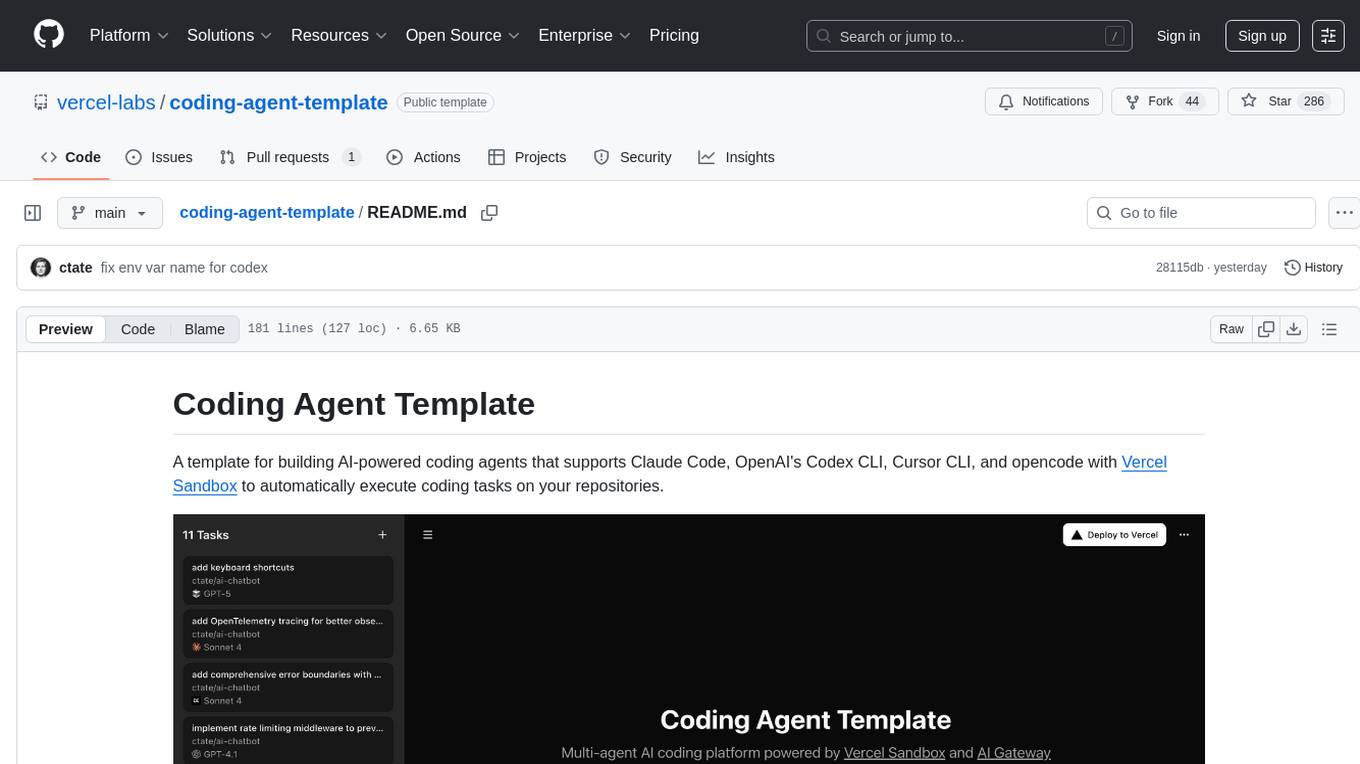The height and width of the screenshot is (764, 1360).
Task: Click the Sign up button
Action: point(1262,35)
